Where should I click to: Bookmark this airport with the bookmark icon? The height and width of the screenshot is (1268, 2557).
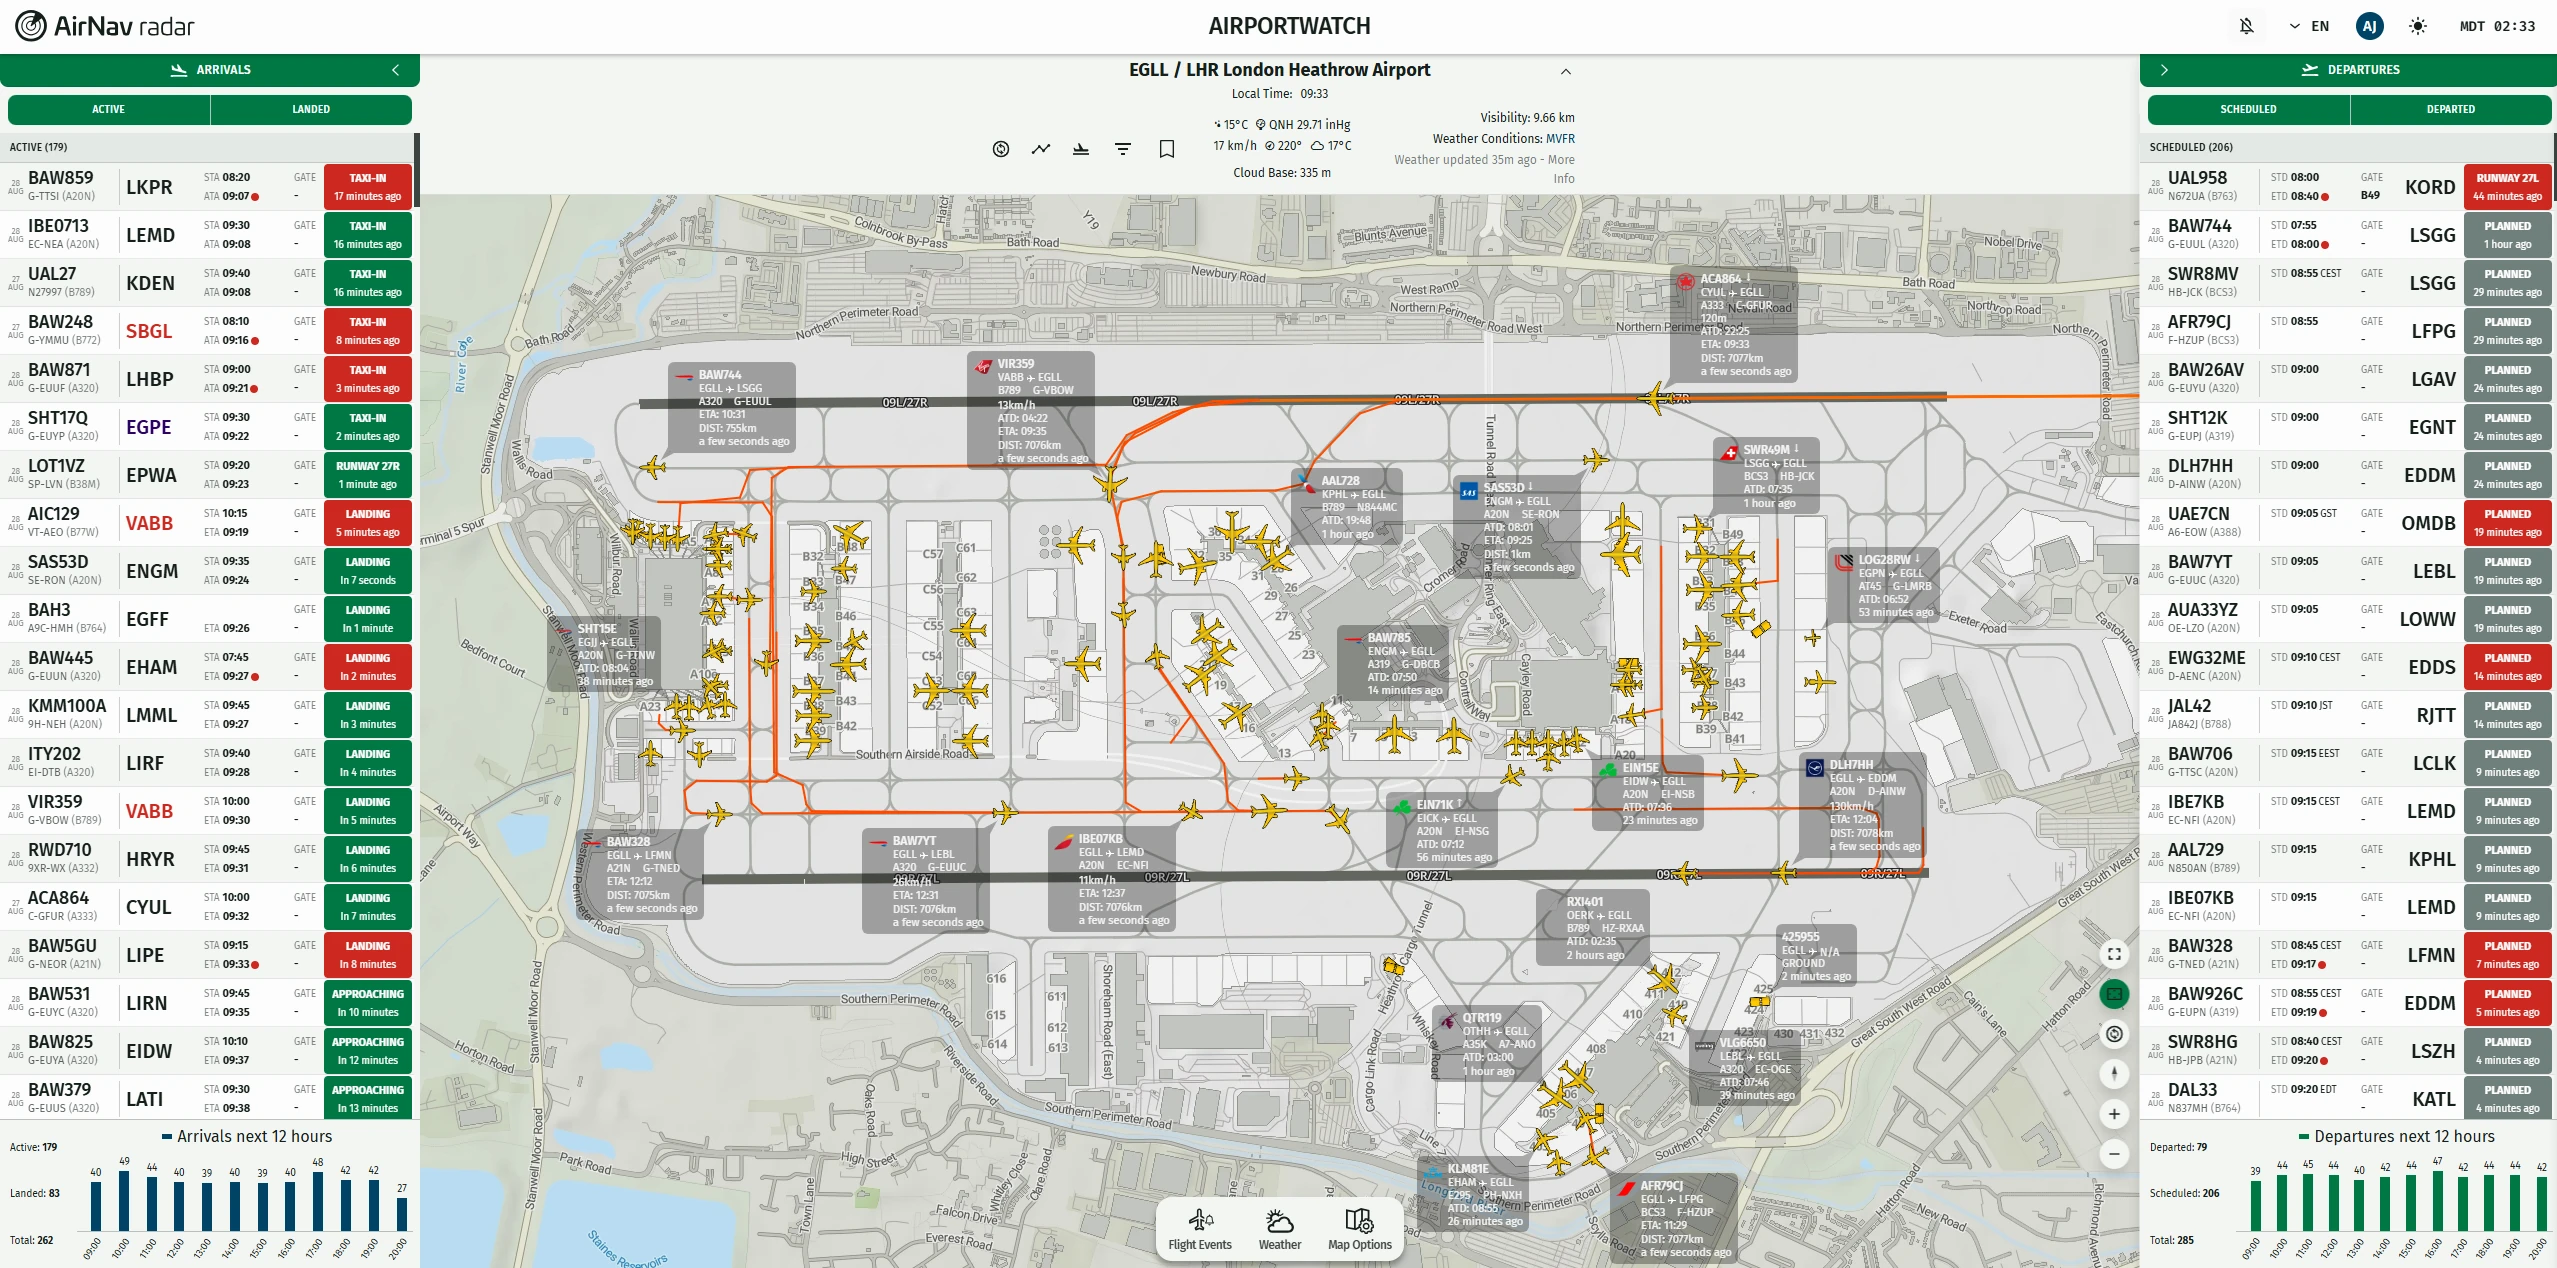1166,149
